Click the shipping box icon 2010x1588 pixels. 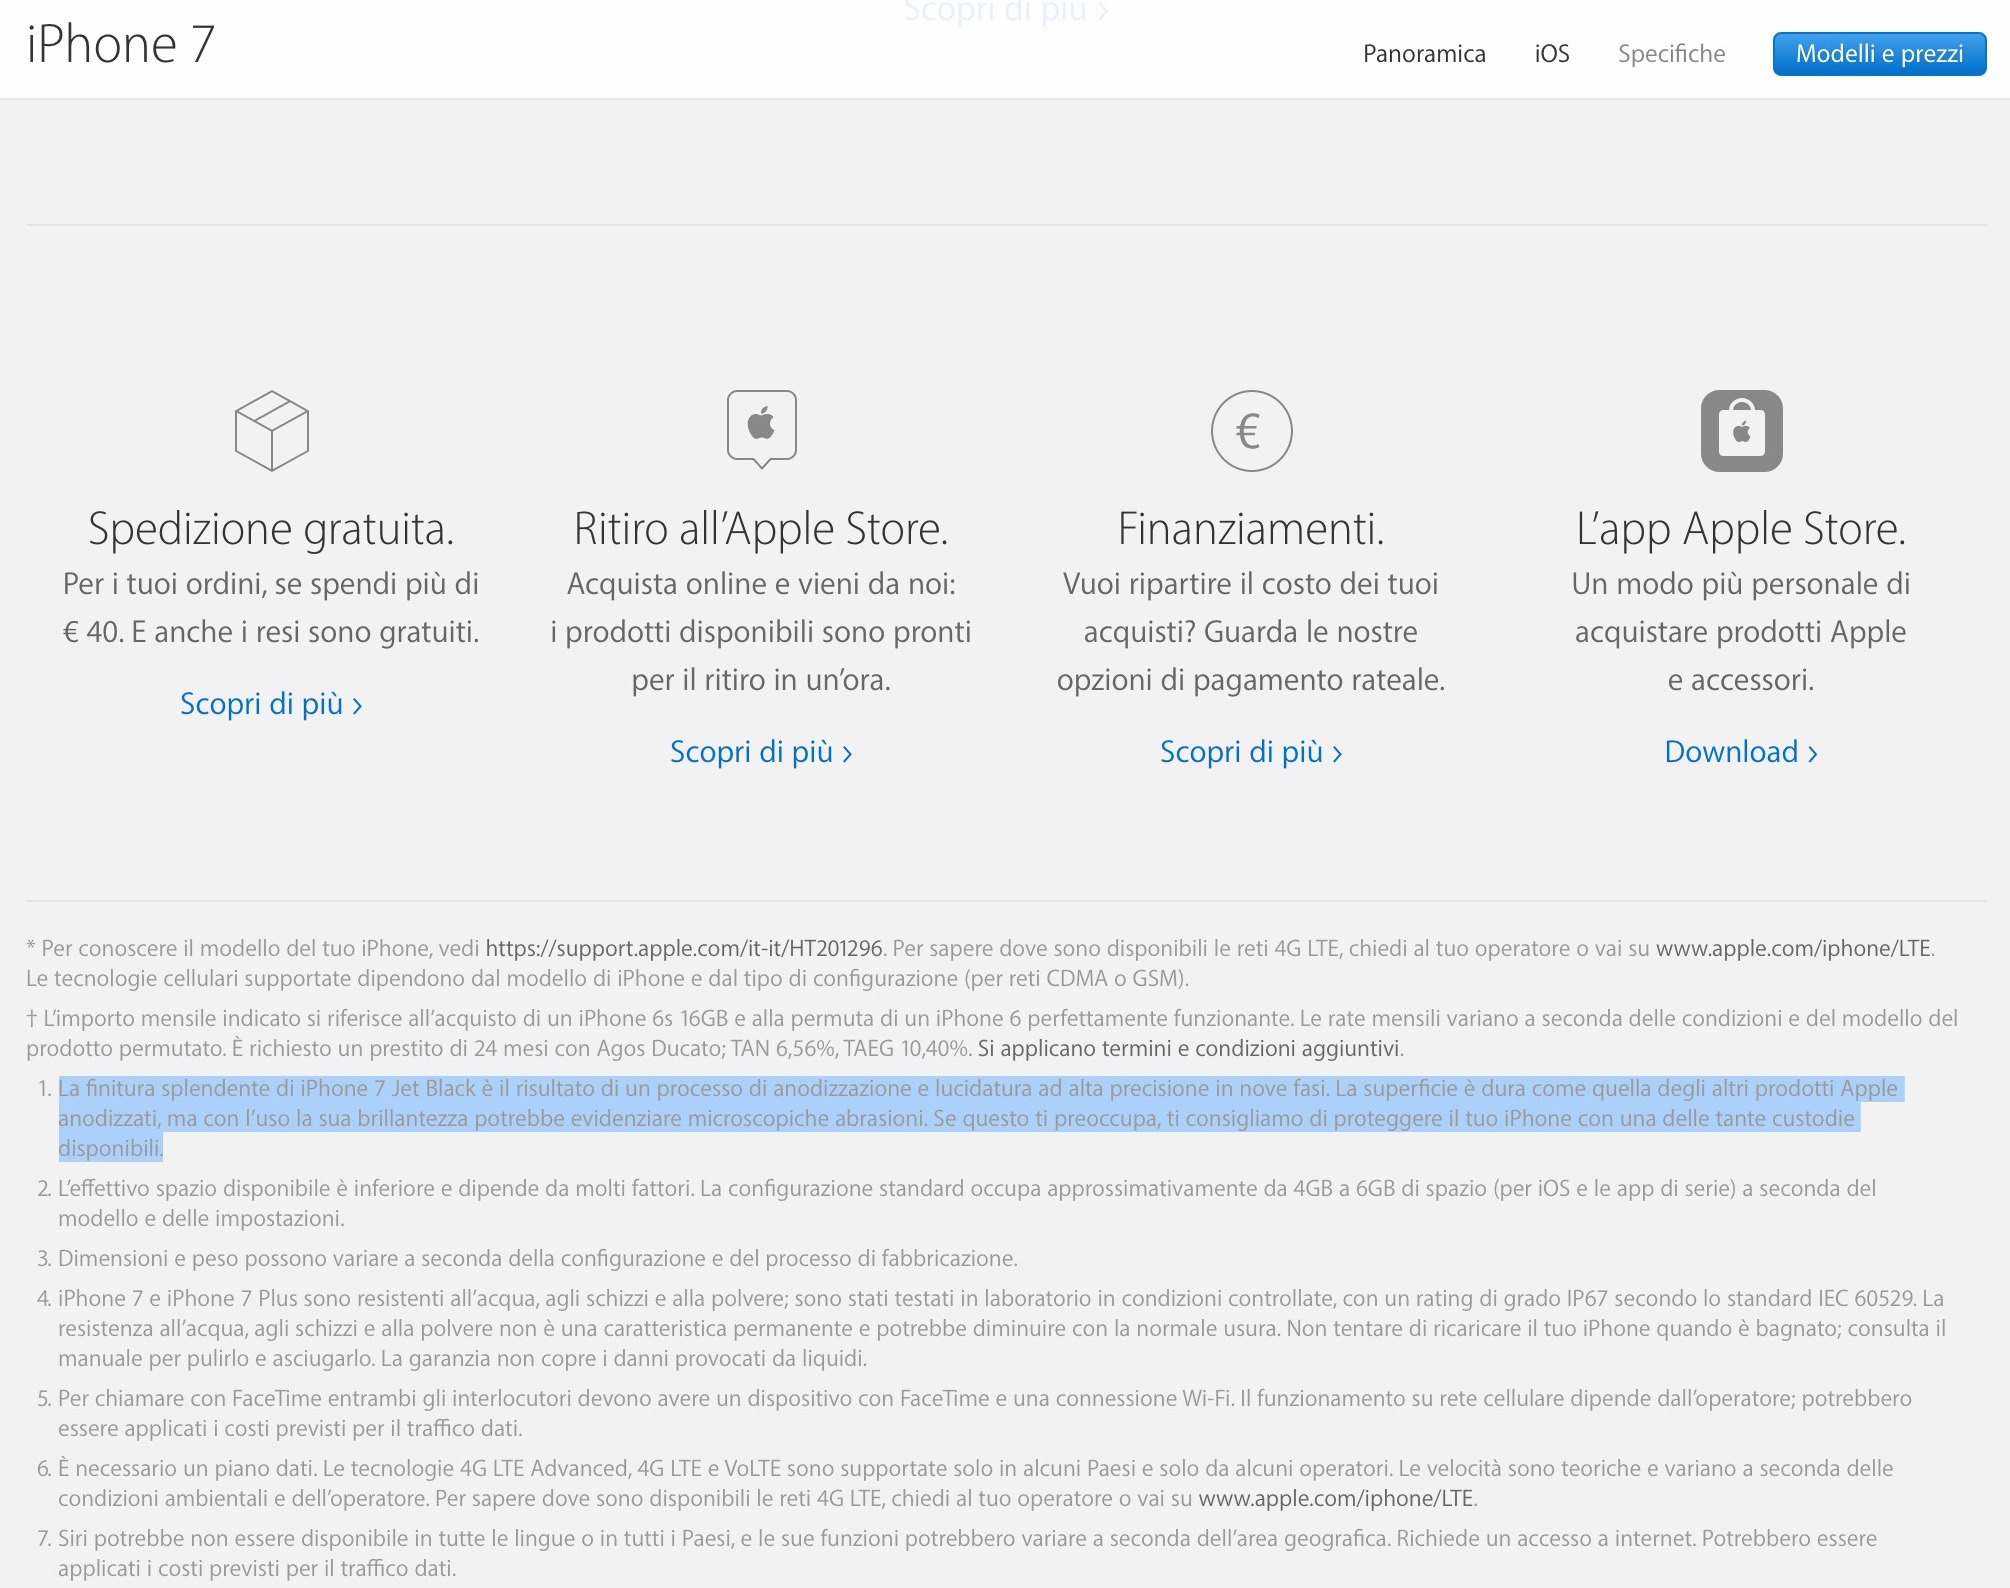tap(271, 431)
